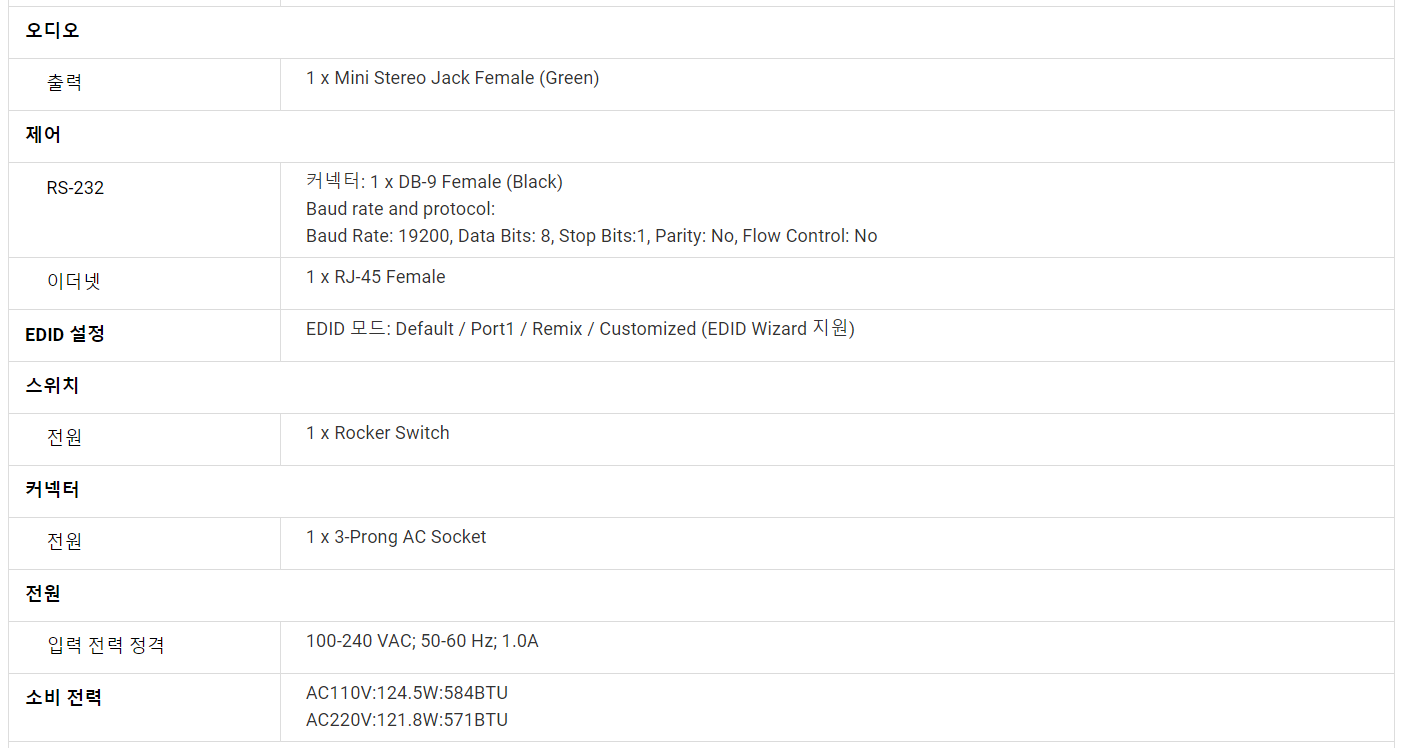Select the 100-240 VAC rating text
Screen dimensions: 1405x748
(x=422, y=641)
